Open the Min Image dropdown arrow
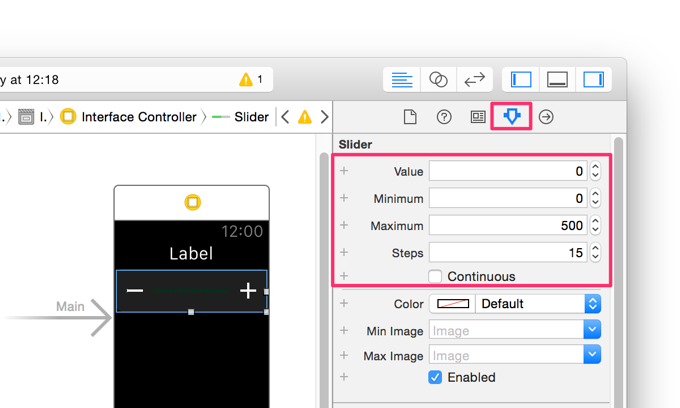 (592, 330)
